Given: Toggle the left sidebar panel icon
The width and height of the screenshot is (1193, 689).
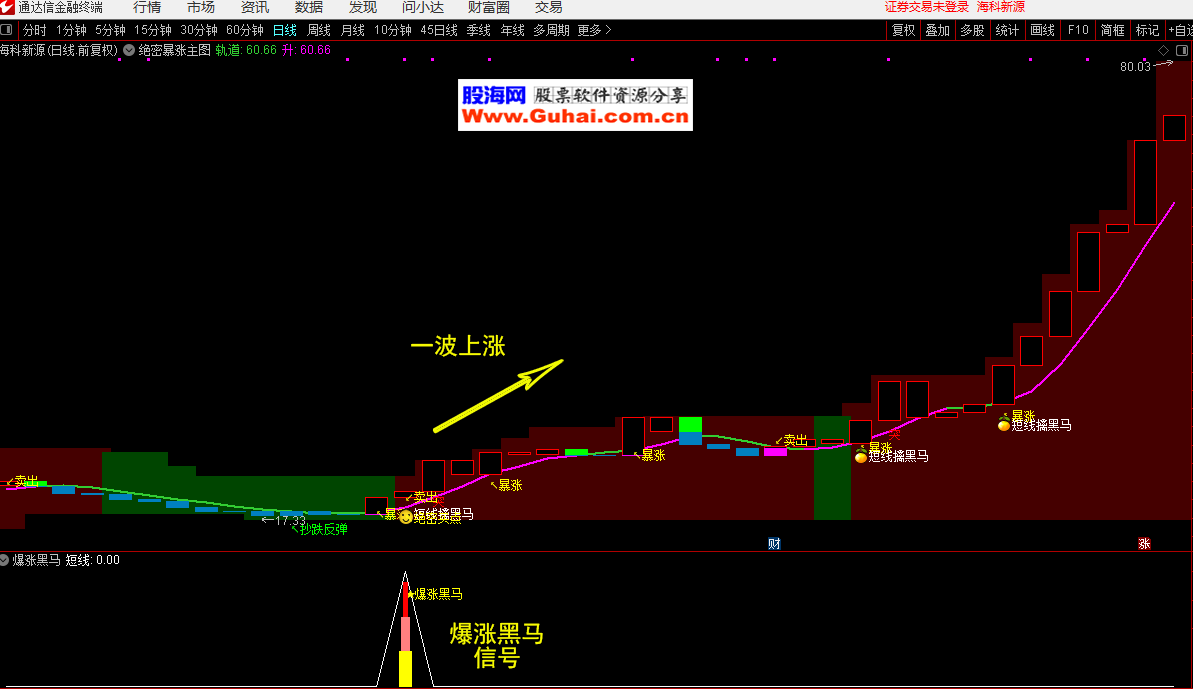Looking at the screenshot, I should [x=7, y=30].
